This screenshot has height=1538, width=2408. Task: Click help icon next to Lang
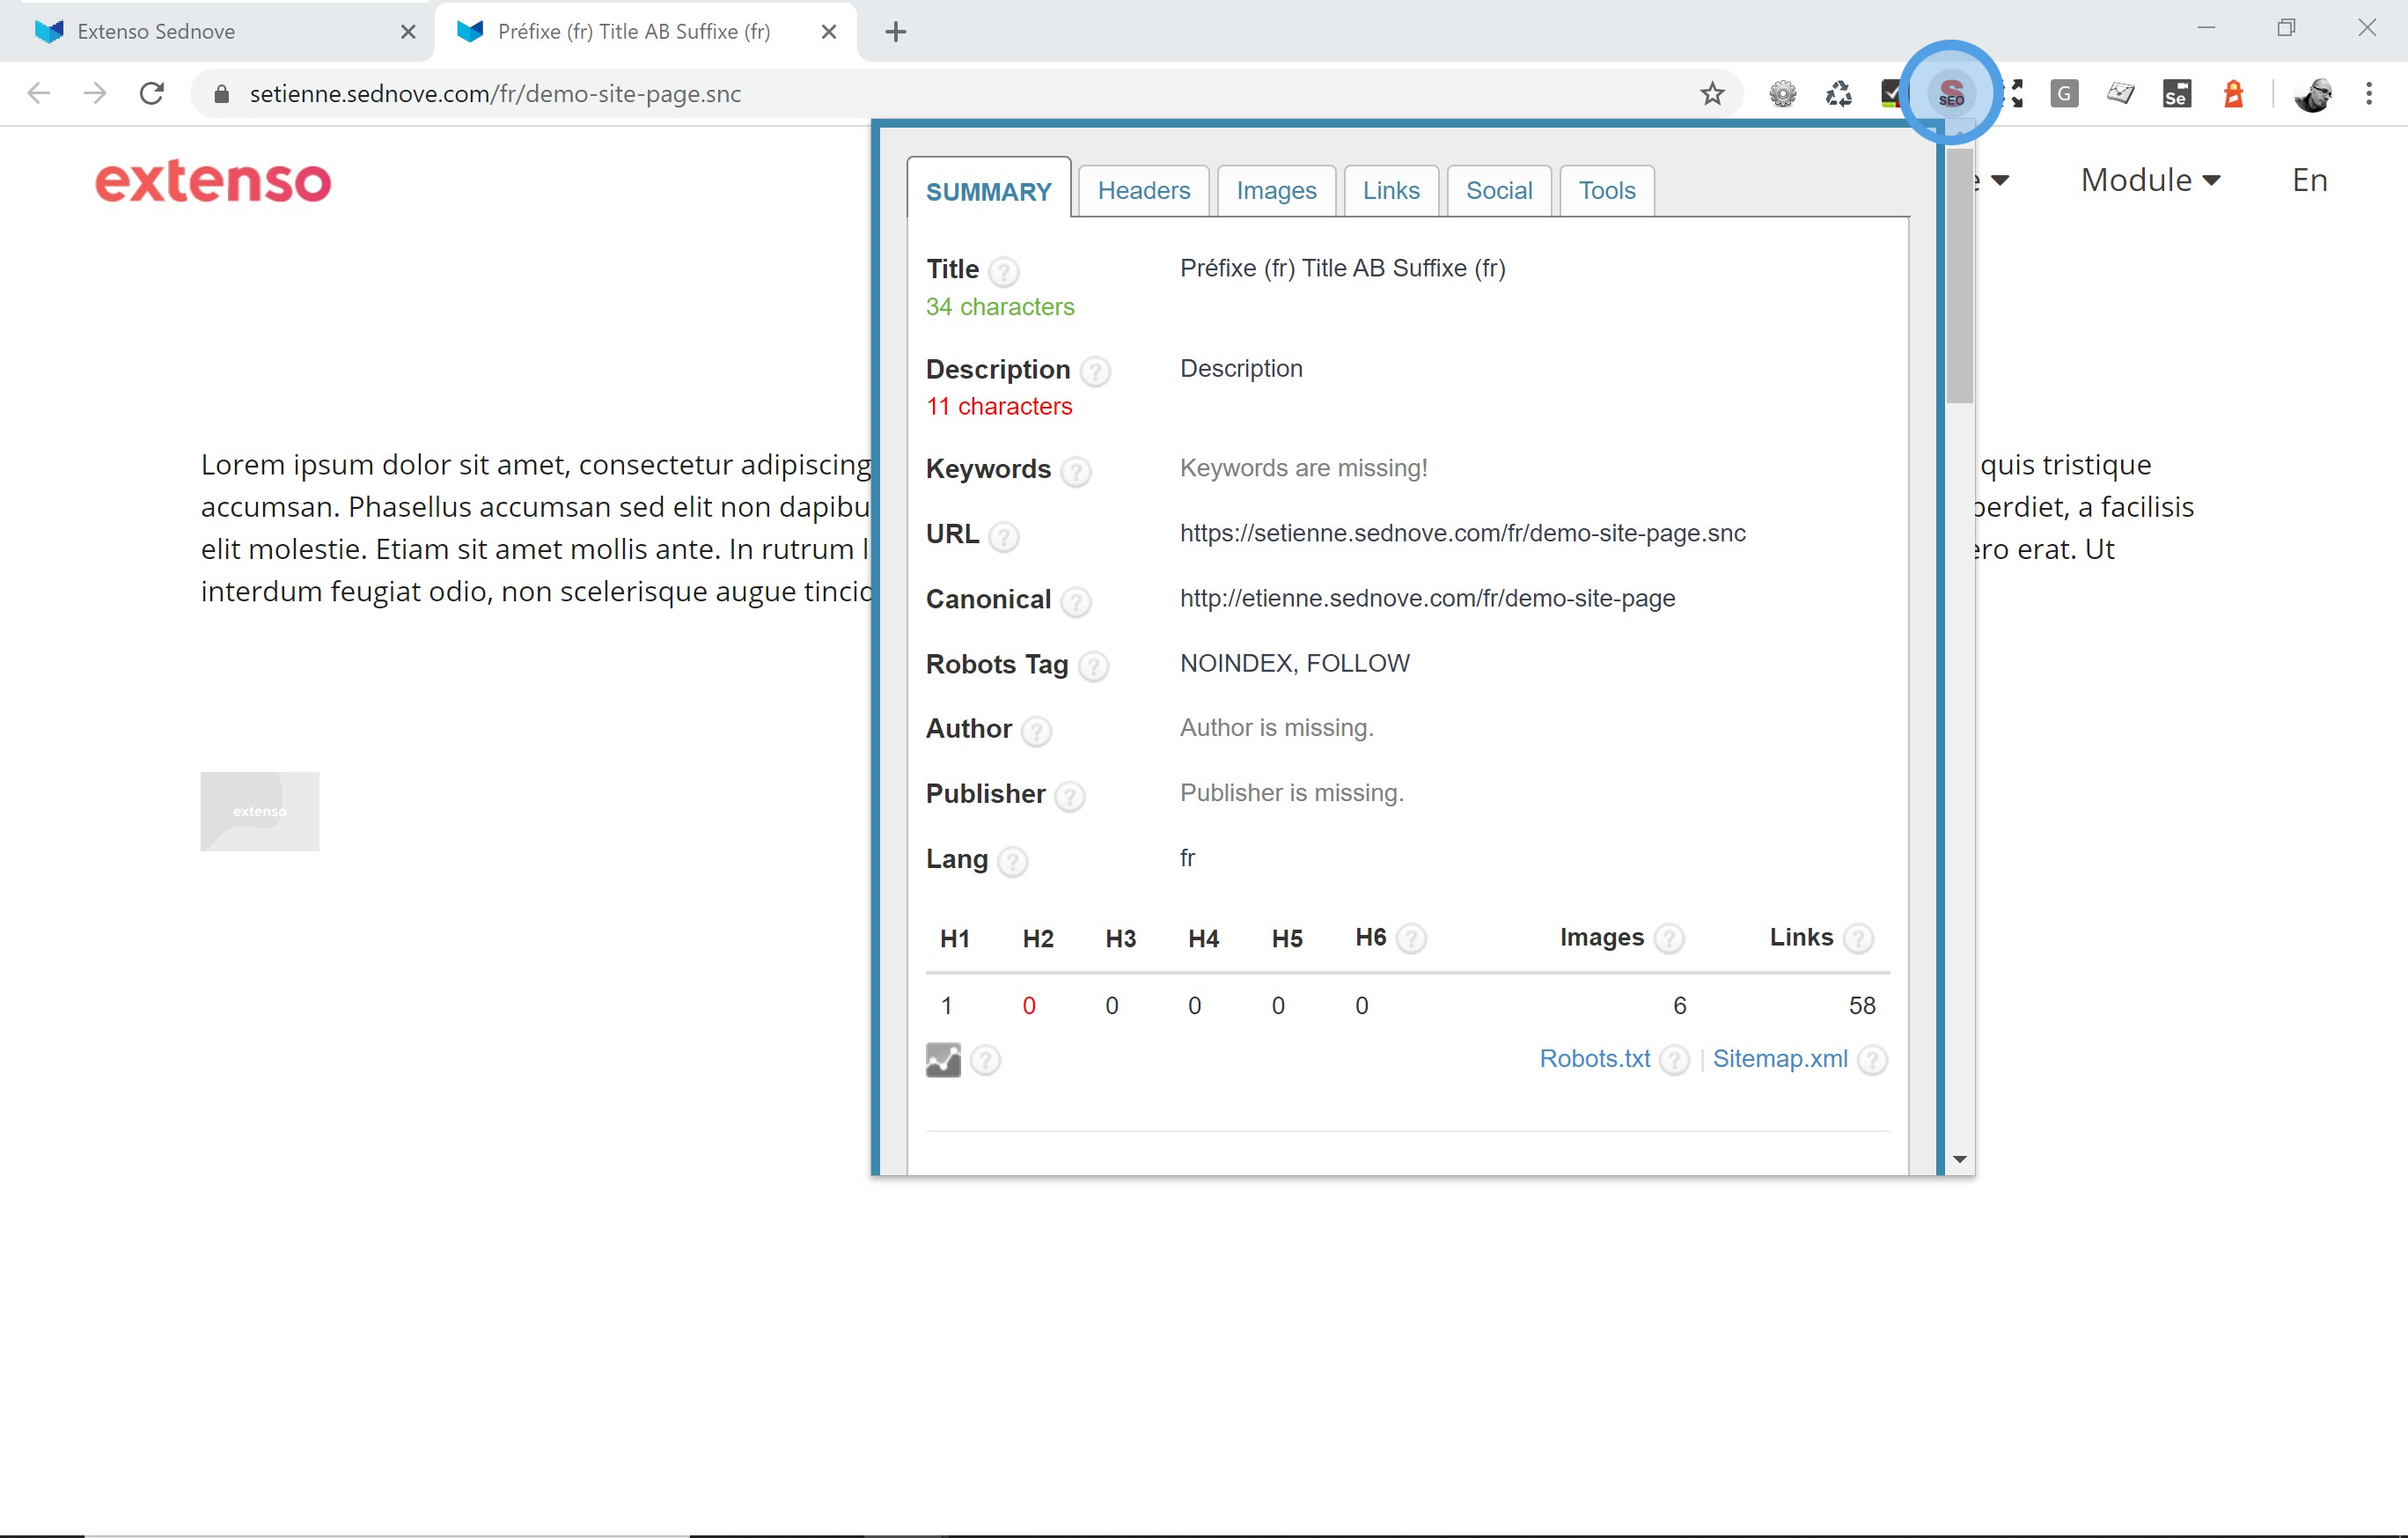click(1012, 861)
